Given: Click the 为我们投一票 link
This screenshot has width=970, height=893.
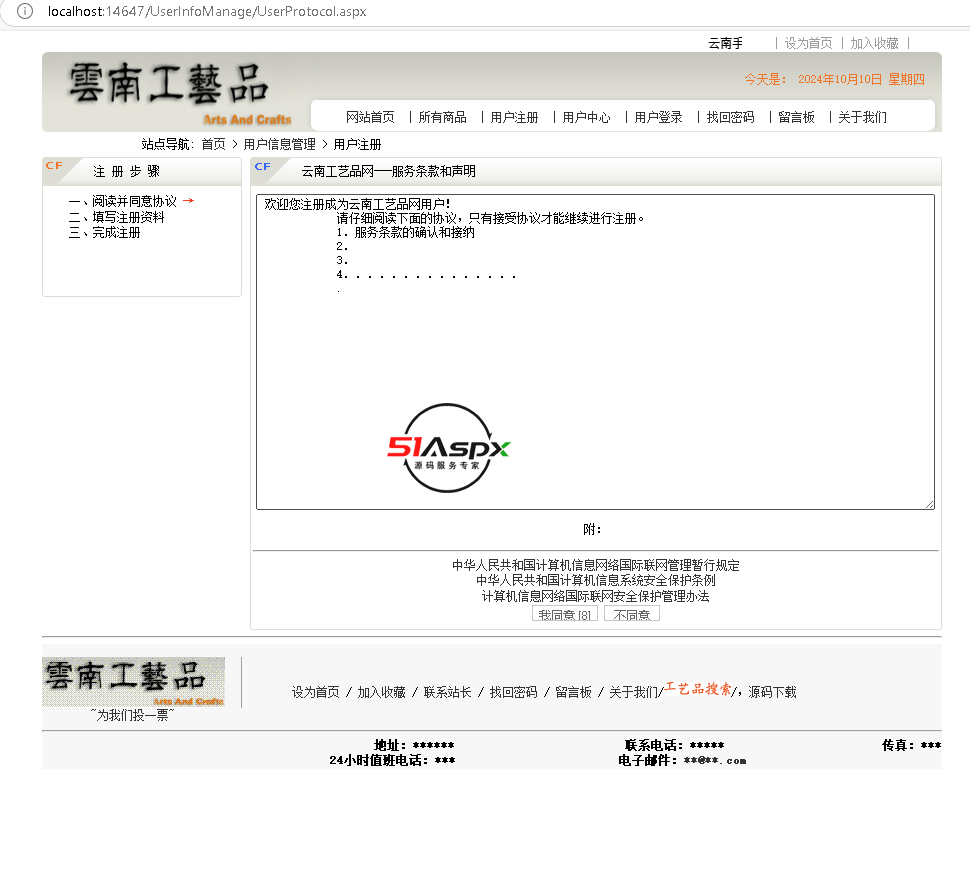Looking at the screenshot, I should [132, 716].
